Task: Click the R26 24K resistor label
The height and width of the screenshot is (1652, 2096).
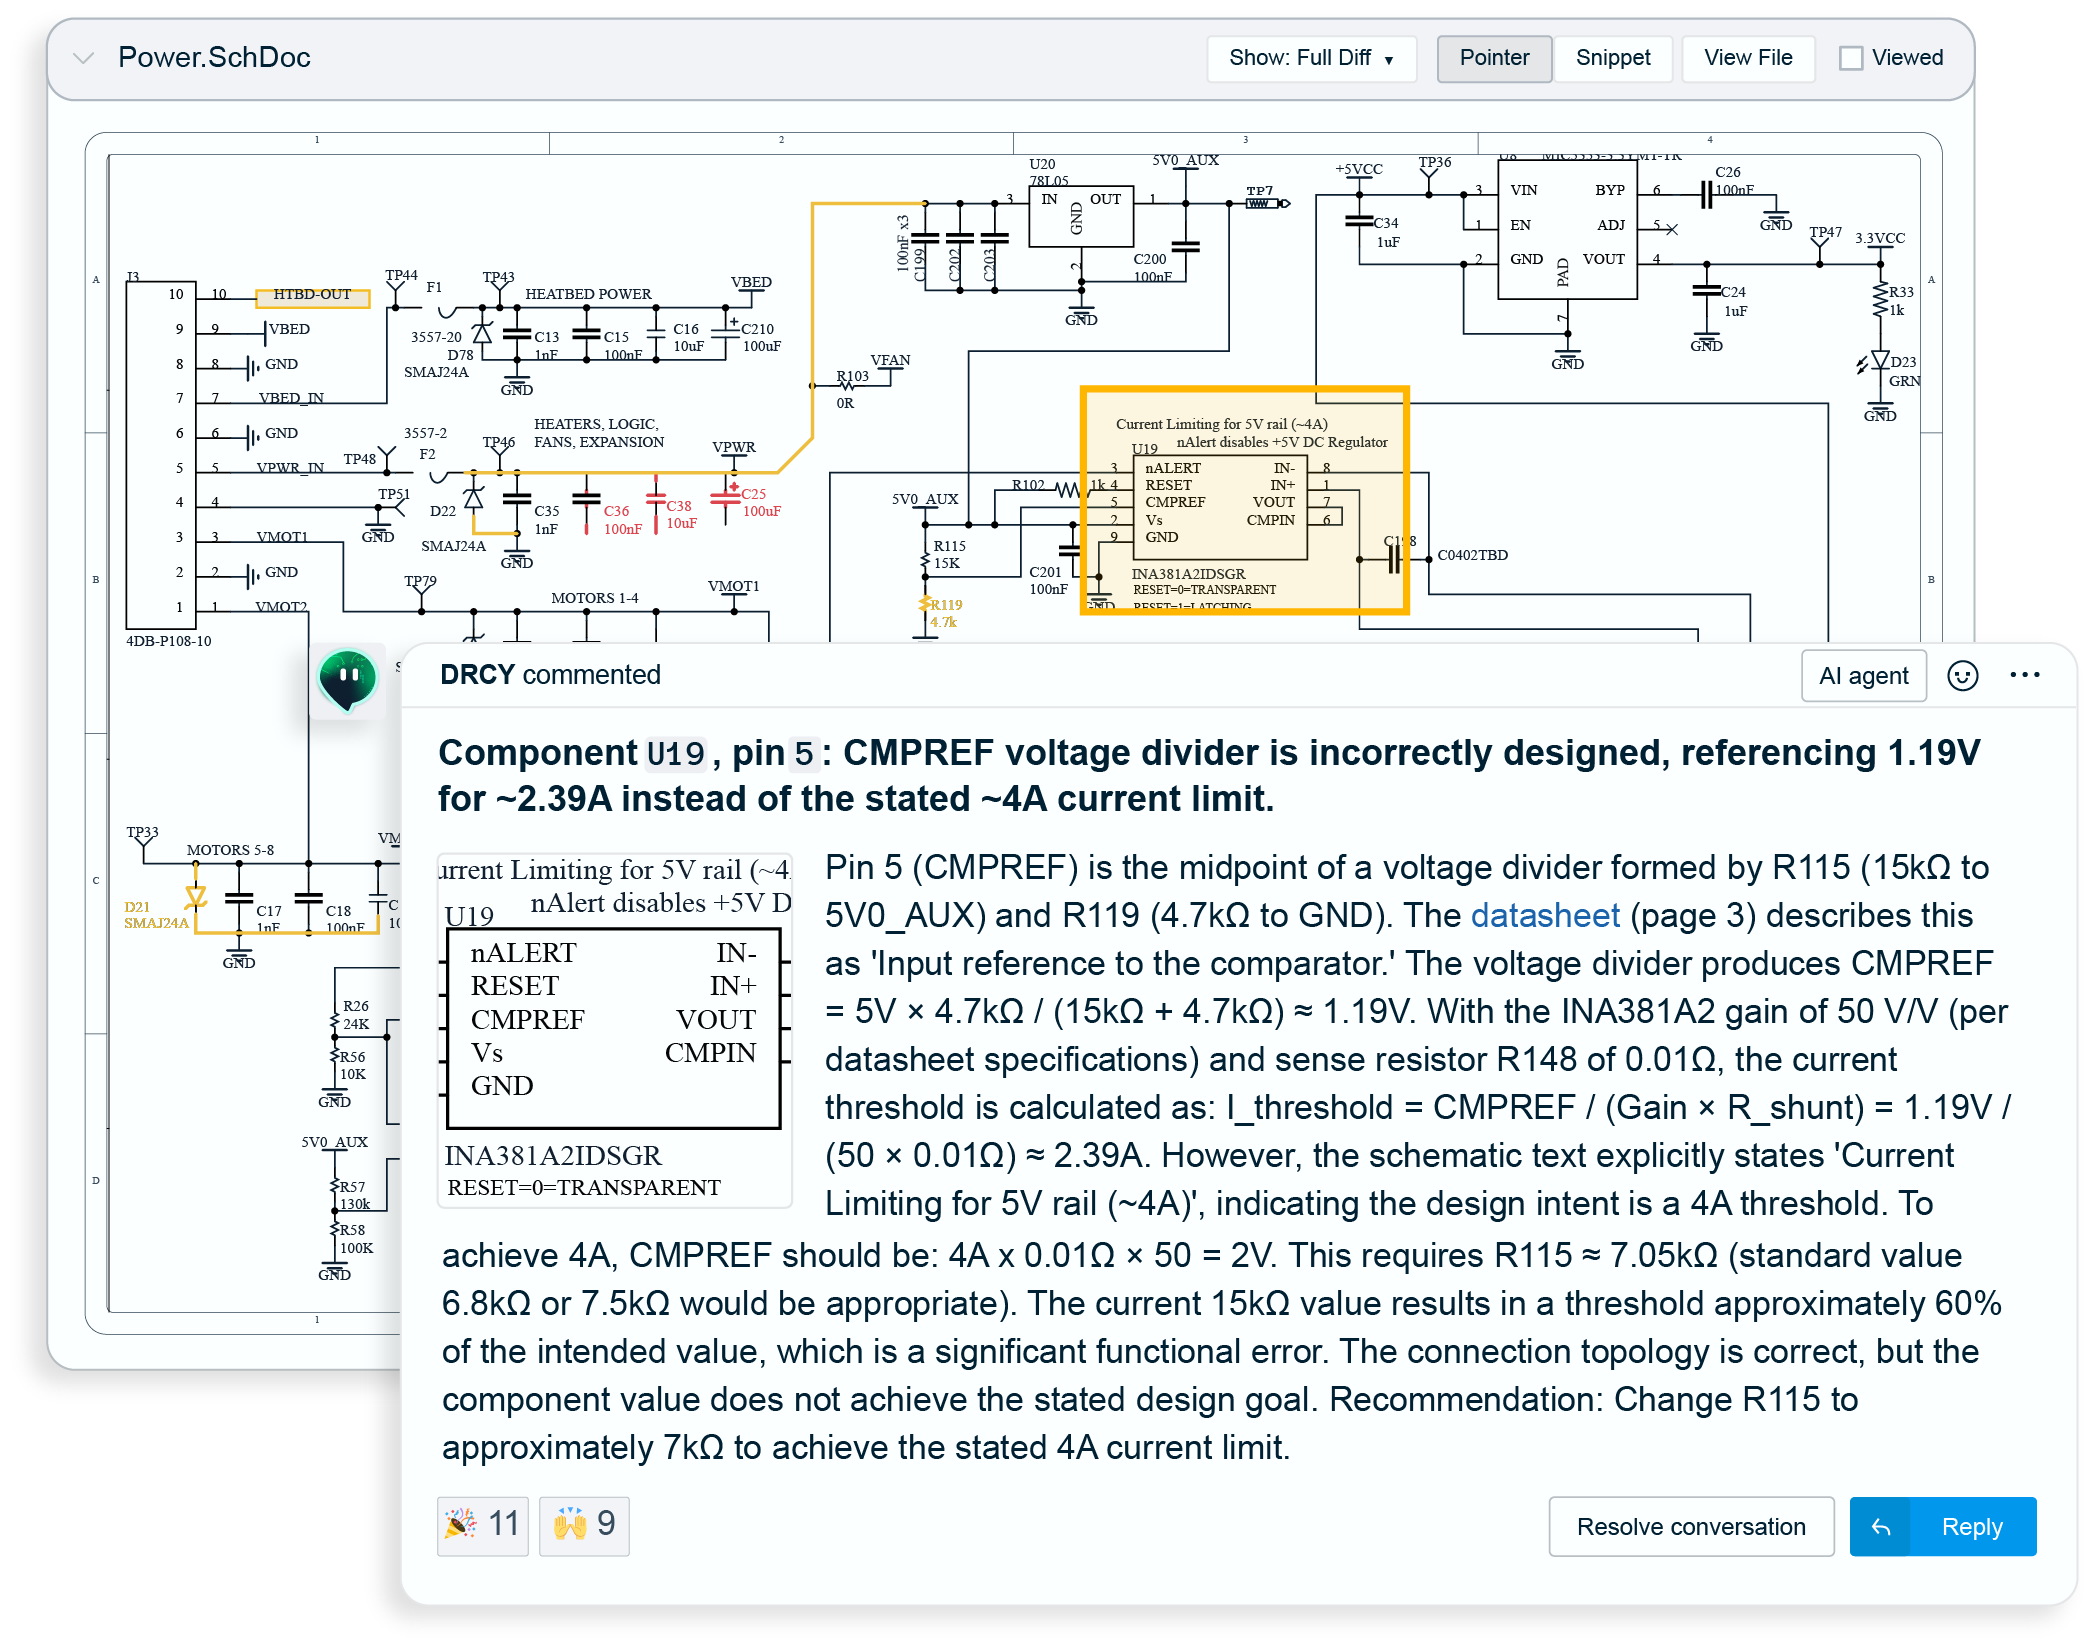Action: pos(355,1015)
